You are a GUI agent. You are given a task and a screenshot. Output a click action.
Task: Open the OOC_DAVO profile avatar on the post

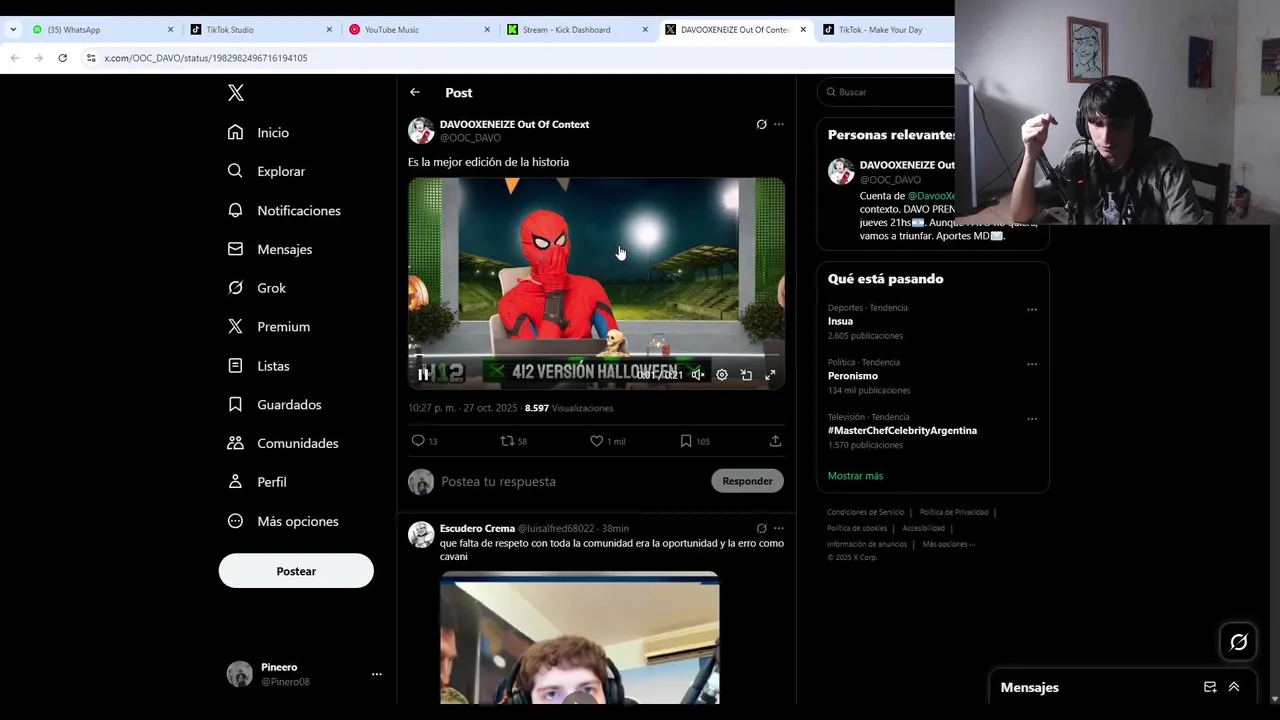coord(421,131)
